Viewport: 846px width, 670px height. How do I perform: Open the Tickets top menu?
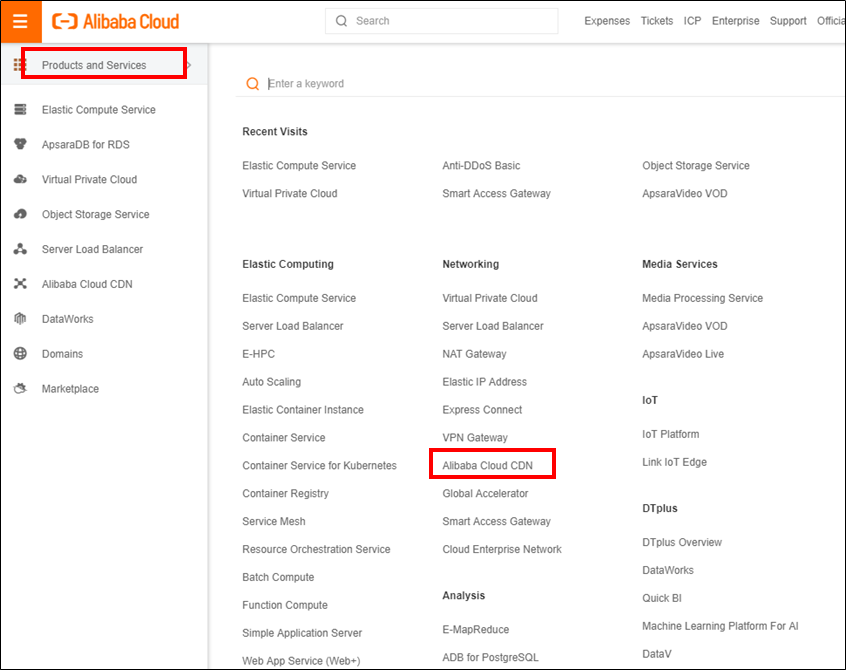pyautogui.click(x=657, y=21)
